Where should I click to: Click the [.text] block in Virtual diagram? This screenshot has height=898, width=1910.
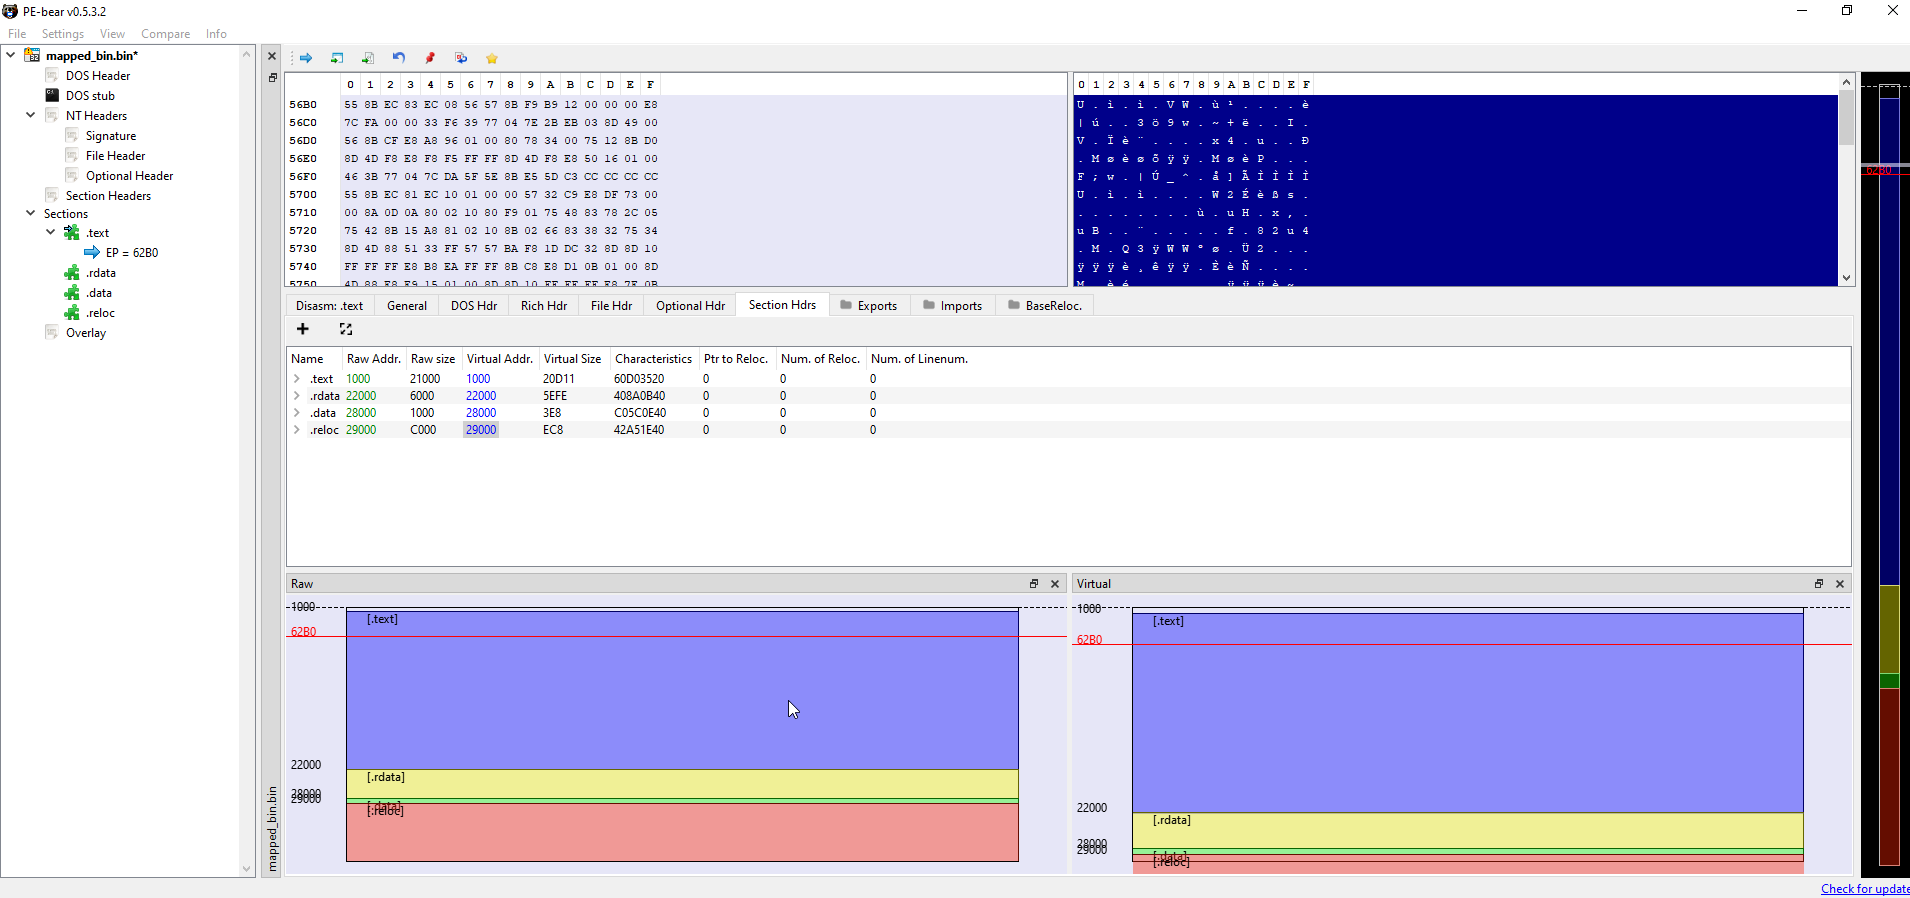click(1467, 712)
